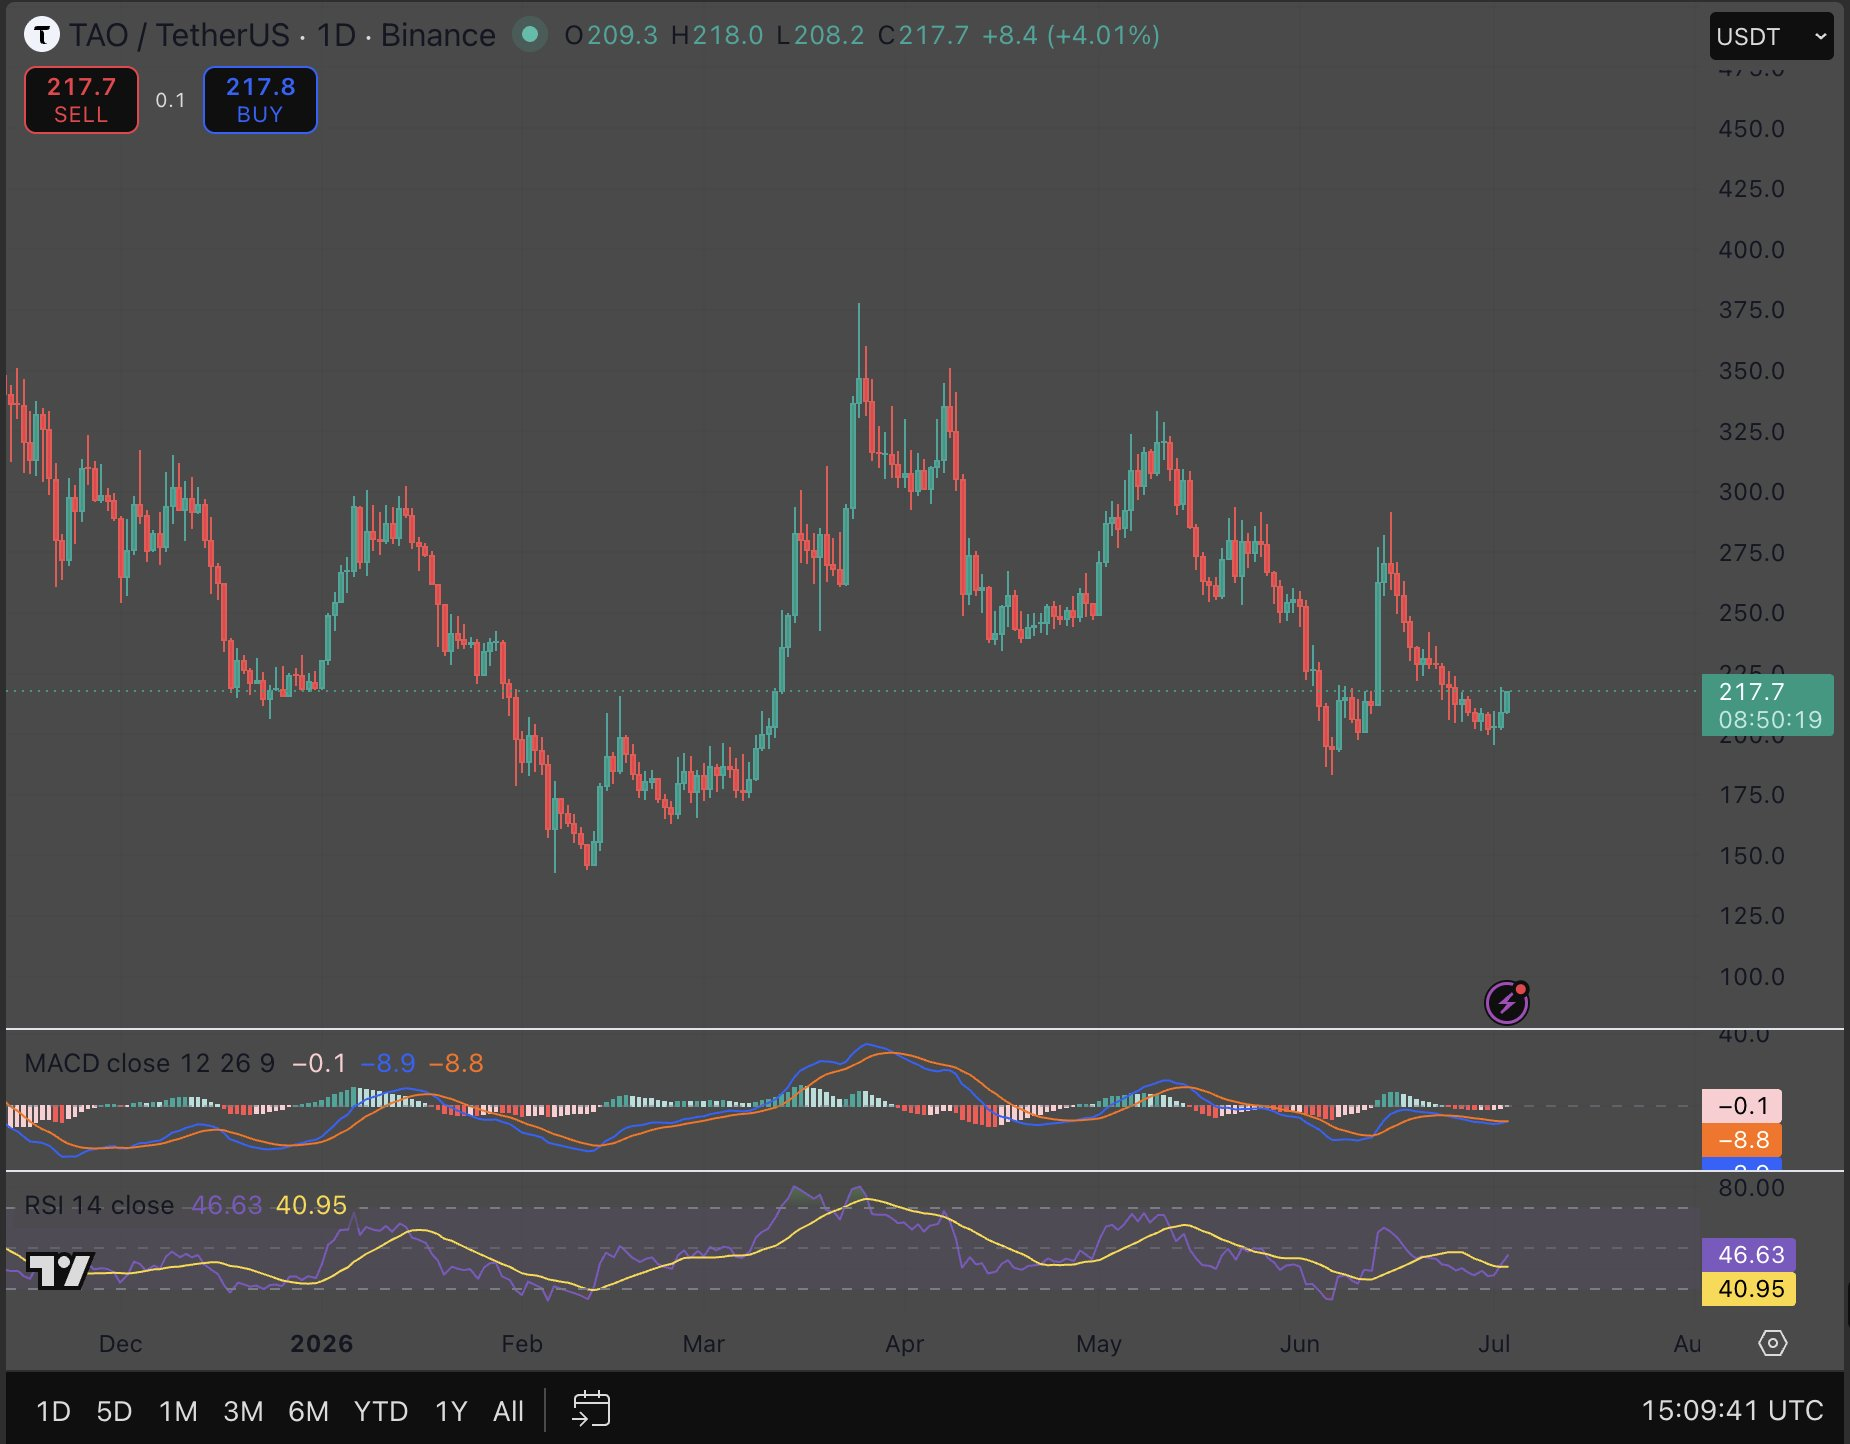Select the 6M time range
Viewport: 1850px width, 1444px height.
(308, 1411)
